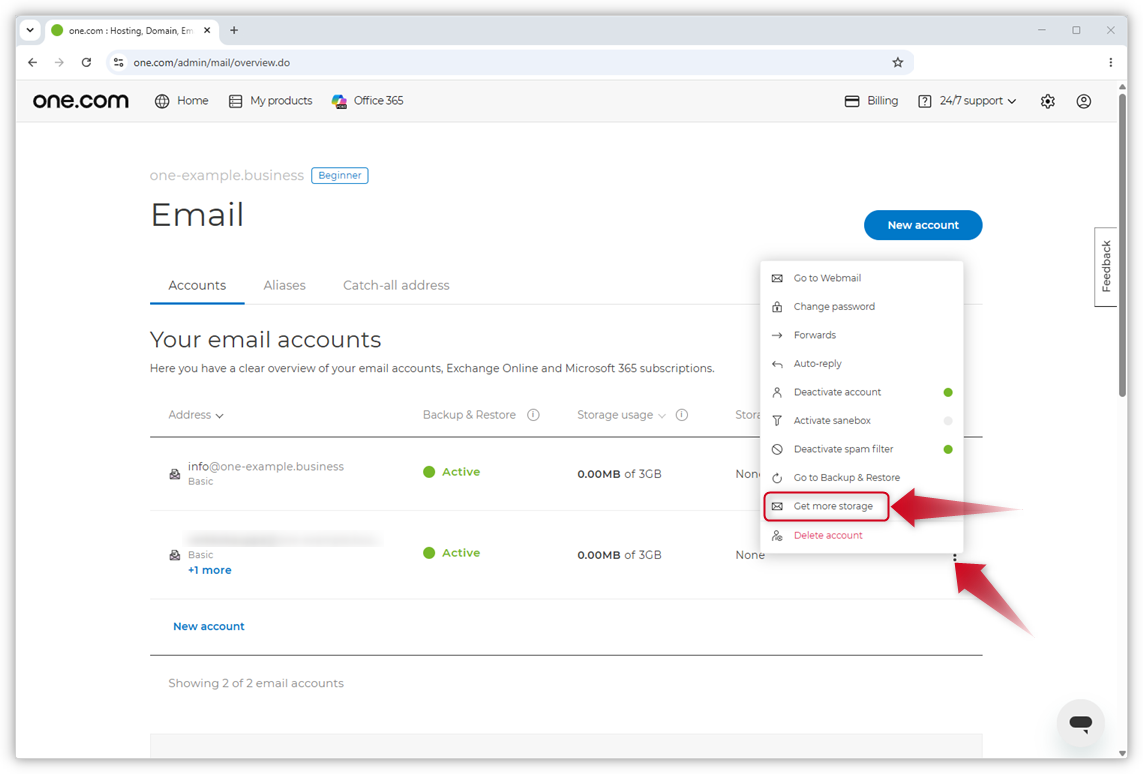Open new browser tab
This screenshot has height=774, width=1143.
click(234, 31)
